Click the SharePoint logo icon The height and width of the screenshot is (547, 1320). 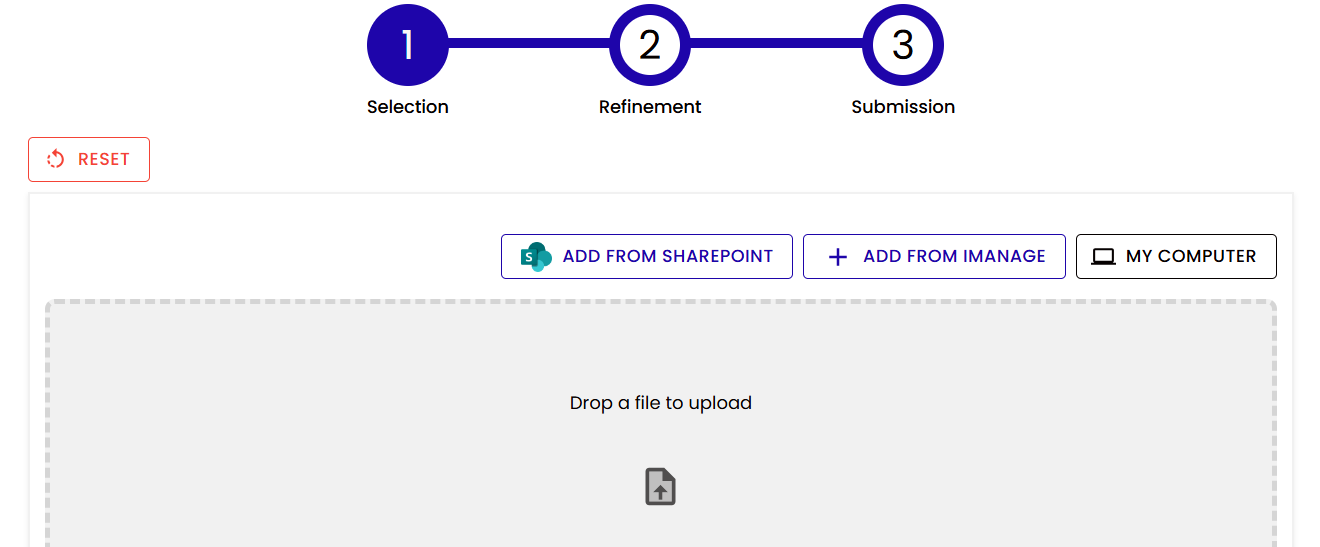[536, 257]
